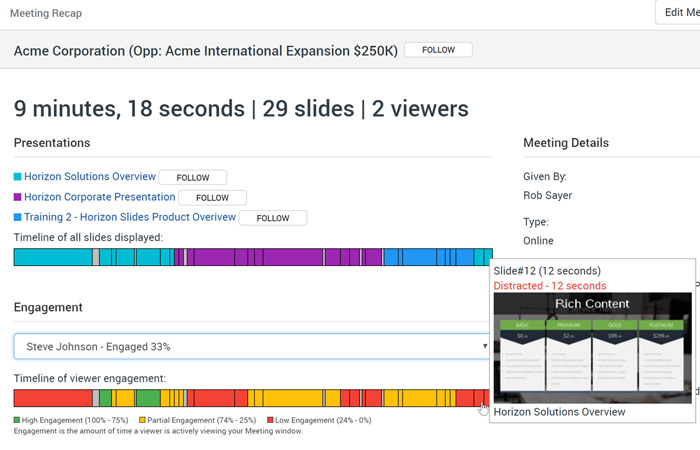Click the widest green segment in the engagement timeline
This screenshot has width=700, height=450.
tap(148, 398)
